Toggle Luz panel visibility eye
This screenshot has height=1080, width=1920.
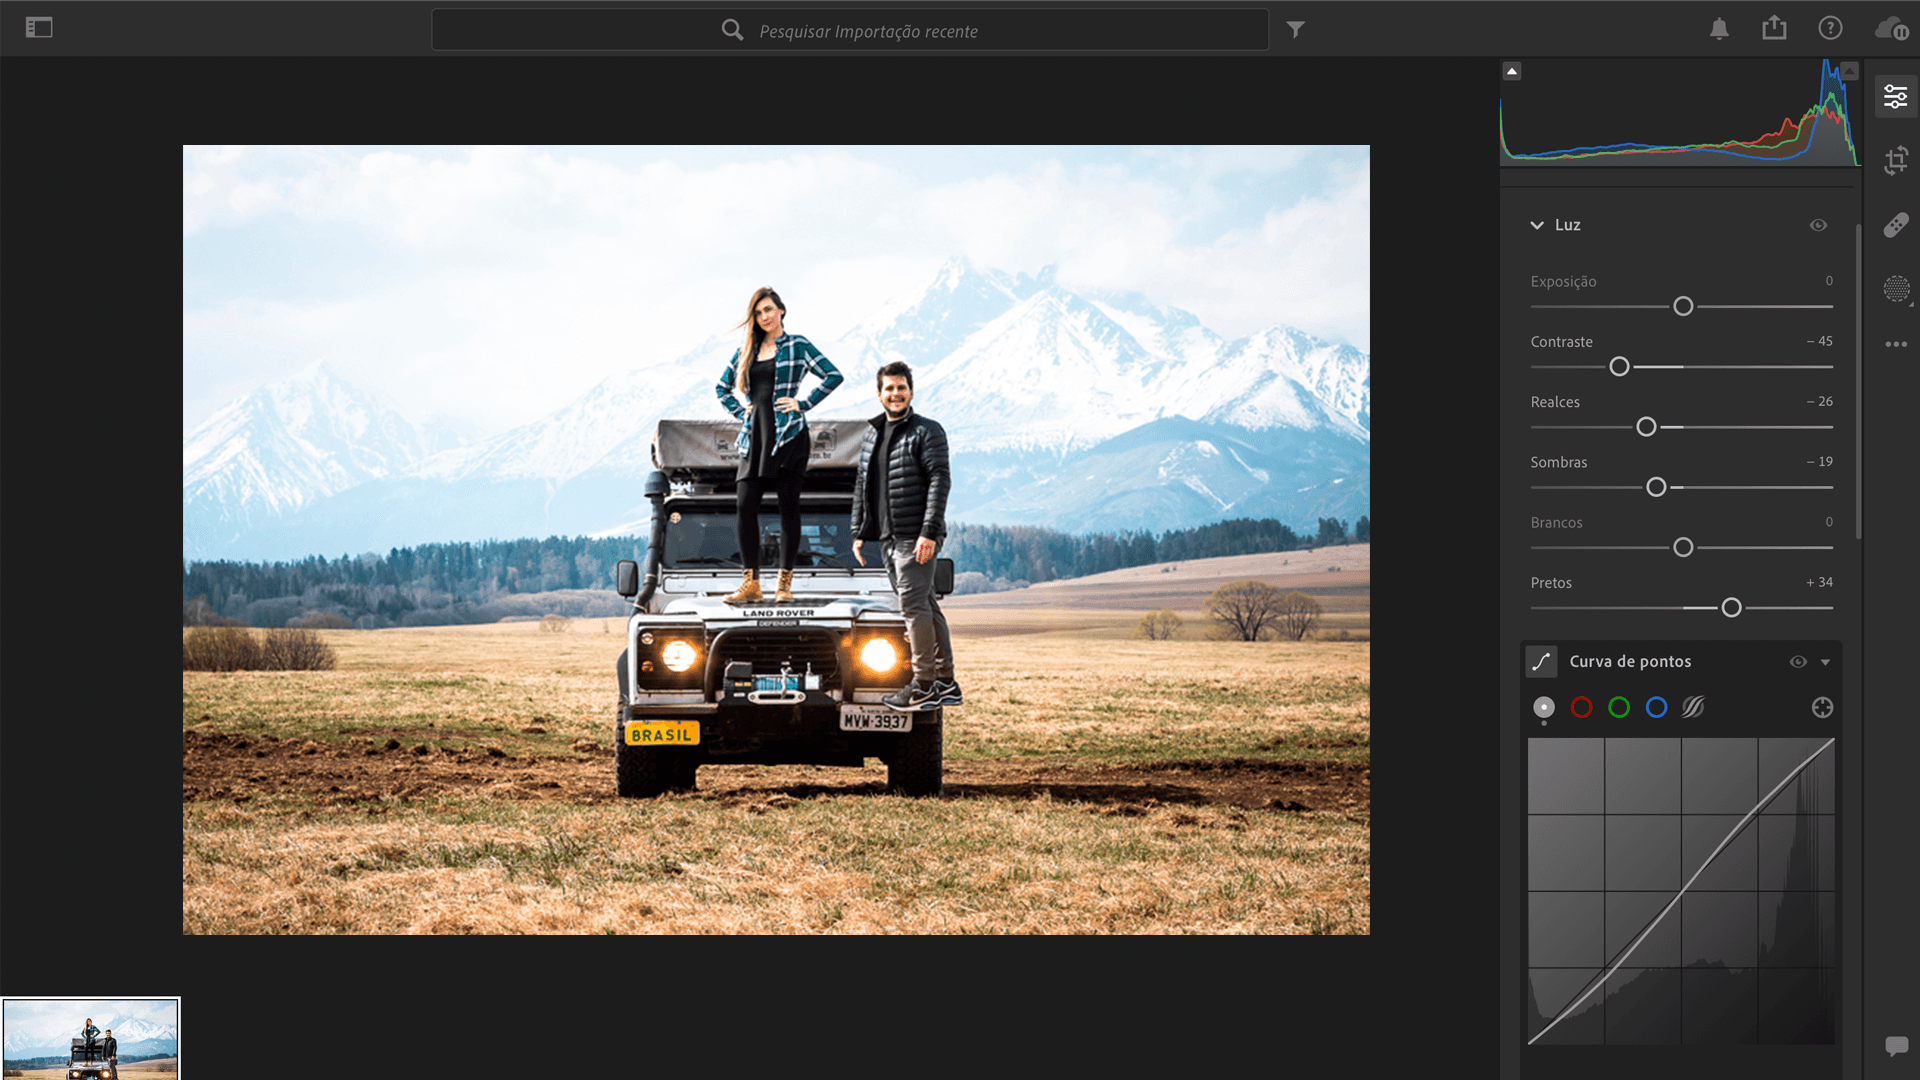pyautogui.click(x=1818, y=225)
